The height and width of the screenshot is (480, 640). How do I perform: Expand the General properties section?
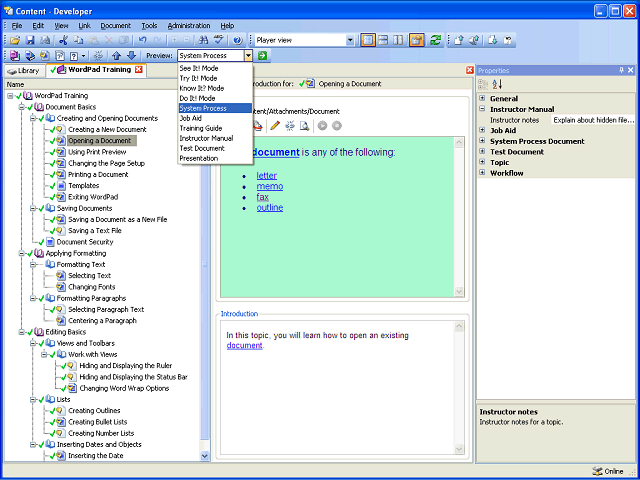(x=482, y=98)
